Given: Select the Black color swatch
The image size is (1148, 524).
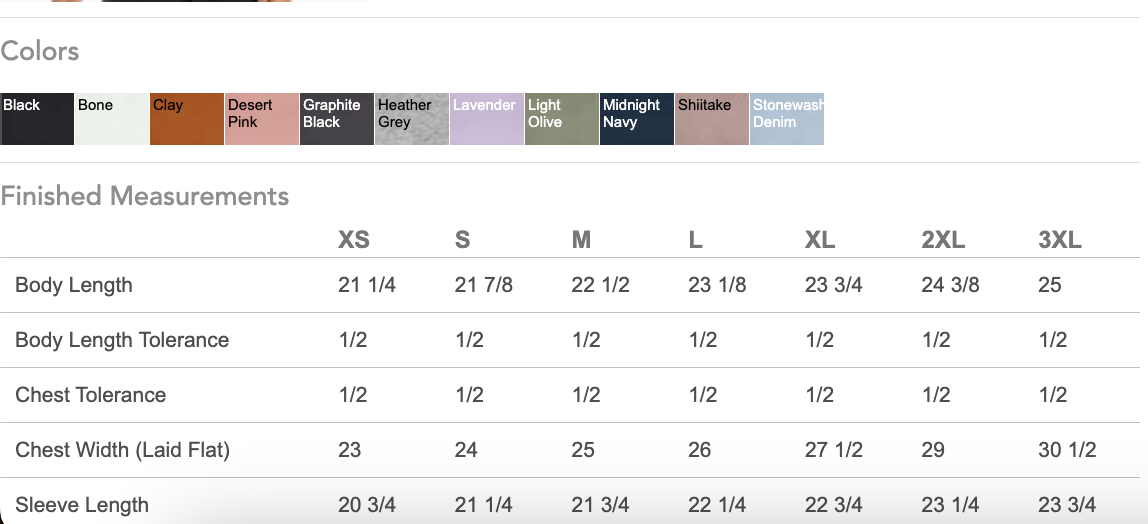Looking at the screenshot, I should pos(37,119).
